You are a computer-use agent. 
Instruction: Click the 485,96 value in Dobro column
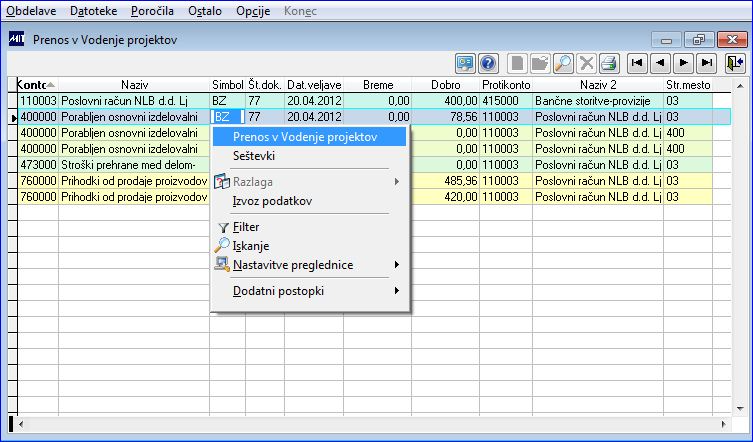click(x=446, y=181)
